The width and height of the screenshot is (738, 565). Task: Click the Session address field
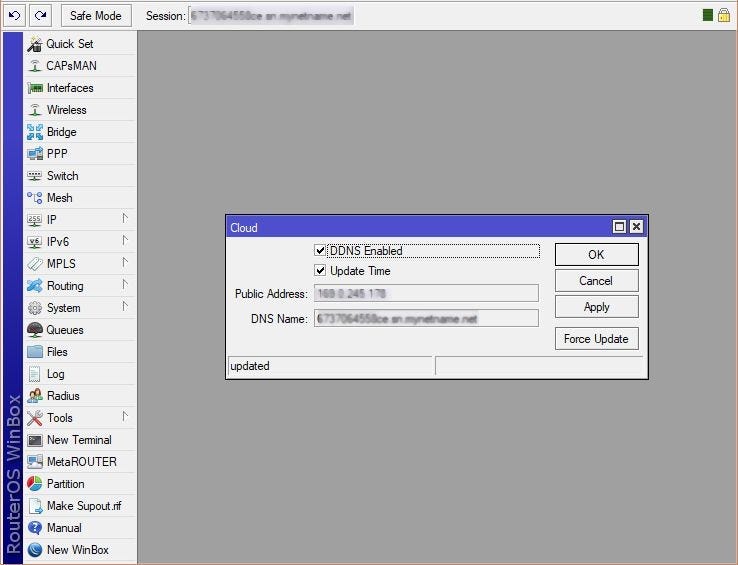point(271,16)
